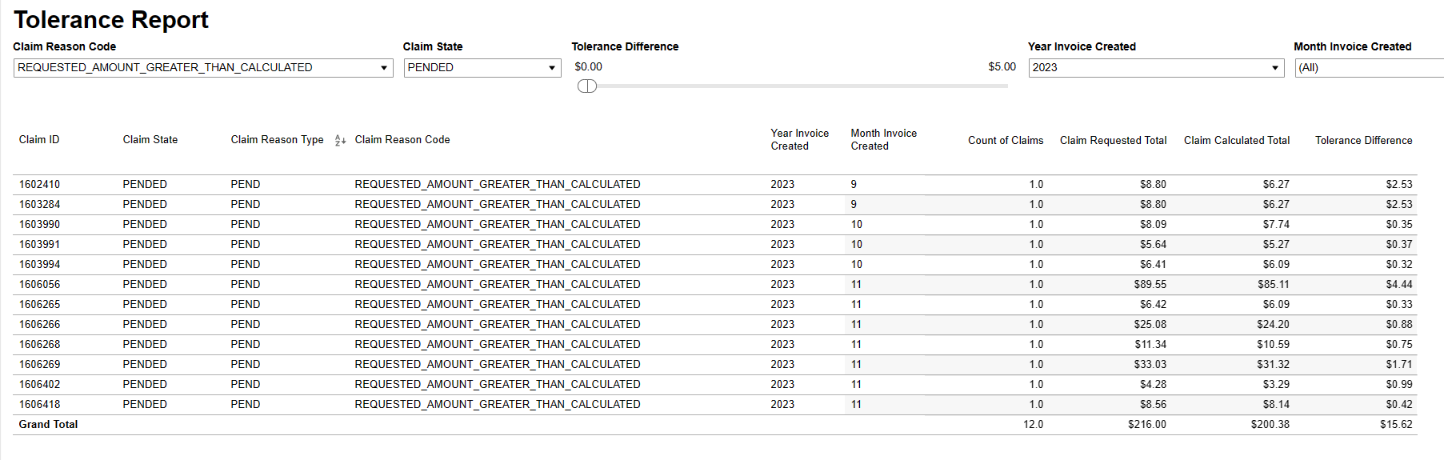Select claim ID 1606056 row label
The width and height of the screenshot is (1444, 460).
39,284
